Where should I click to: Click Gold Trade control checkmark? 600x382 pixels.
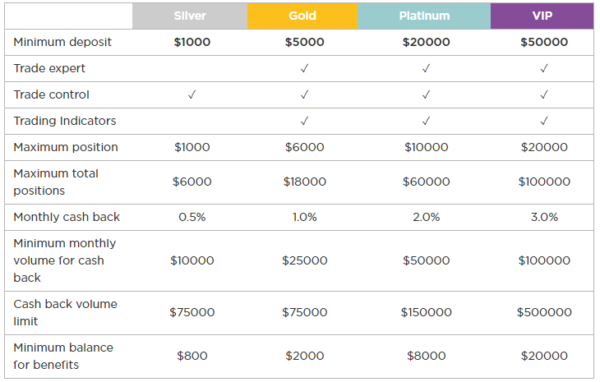(x=305, y=95)
